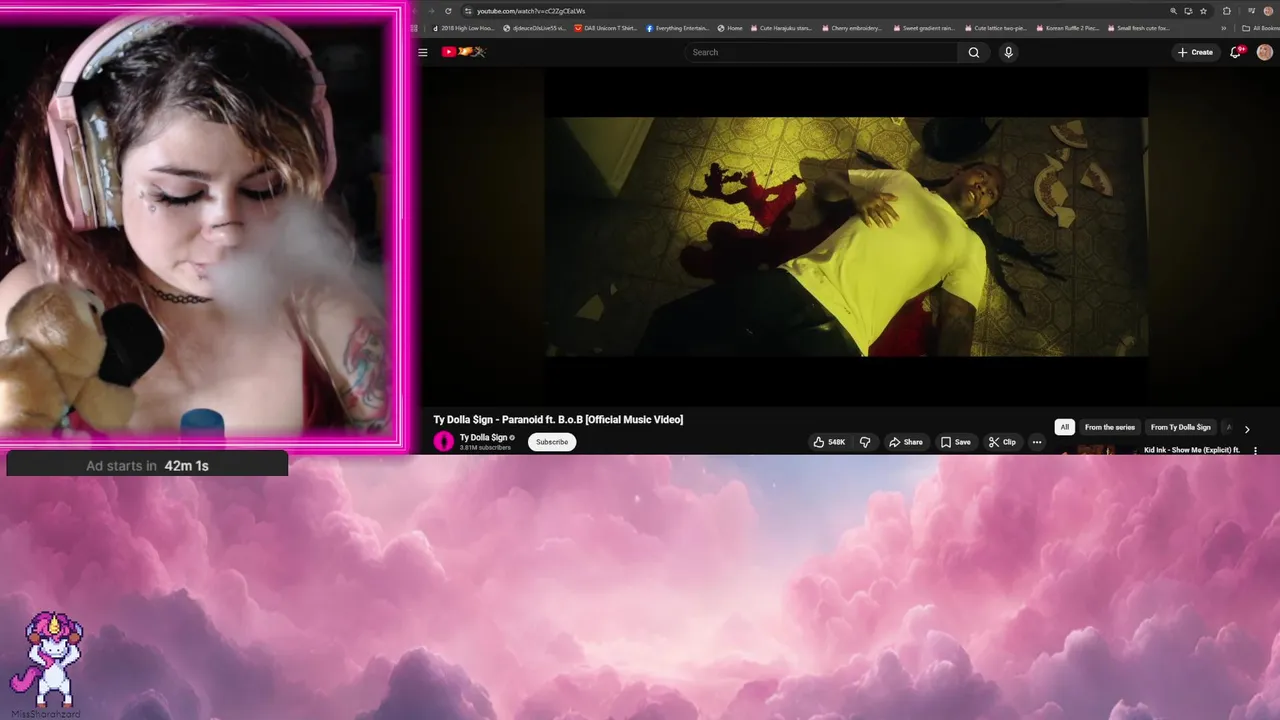Viewport: 1280px width, 720px height.
Task: Open the YouTube account avatar menu
Action: (x=1264, y=52)
